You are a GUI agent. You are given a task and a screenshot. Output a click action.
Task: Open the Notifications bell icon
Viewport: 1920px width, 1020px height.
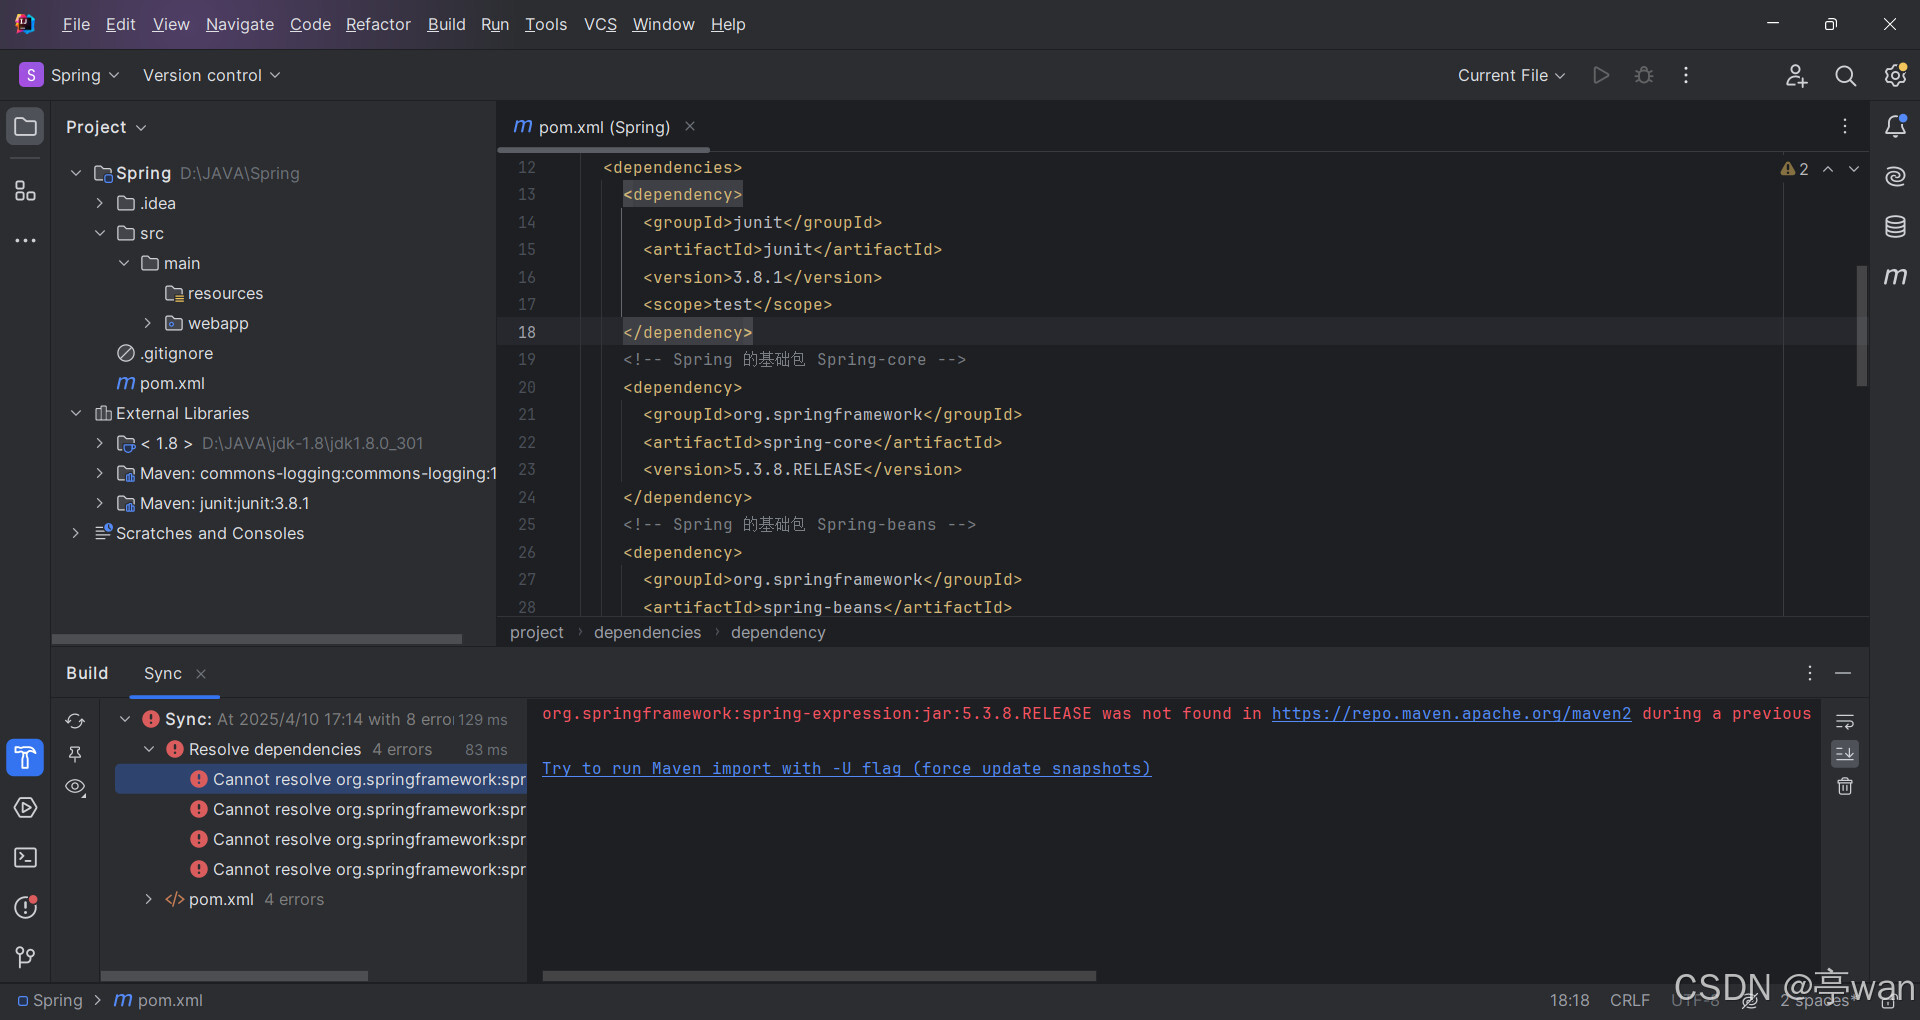1895,126
